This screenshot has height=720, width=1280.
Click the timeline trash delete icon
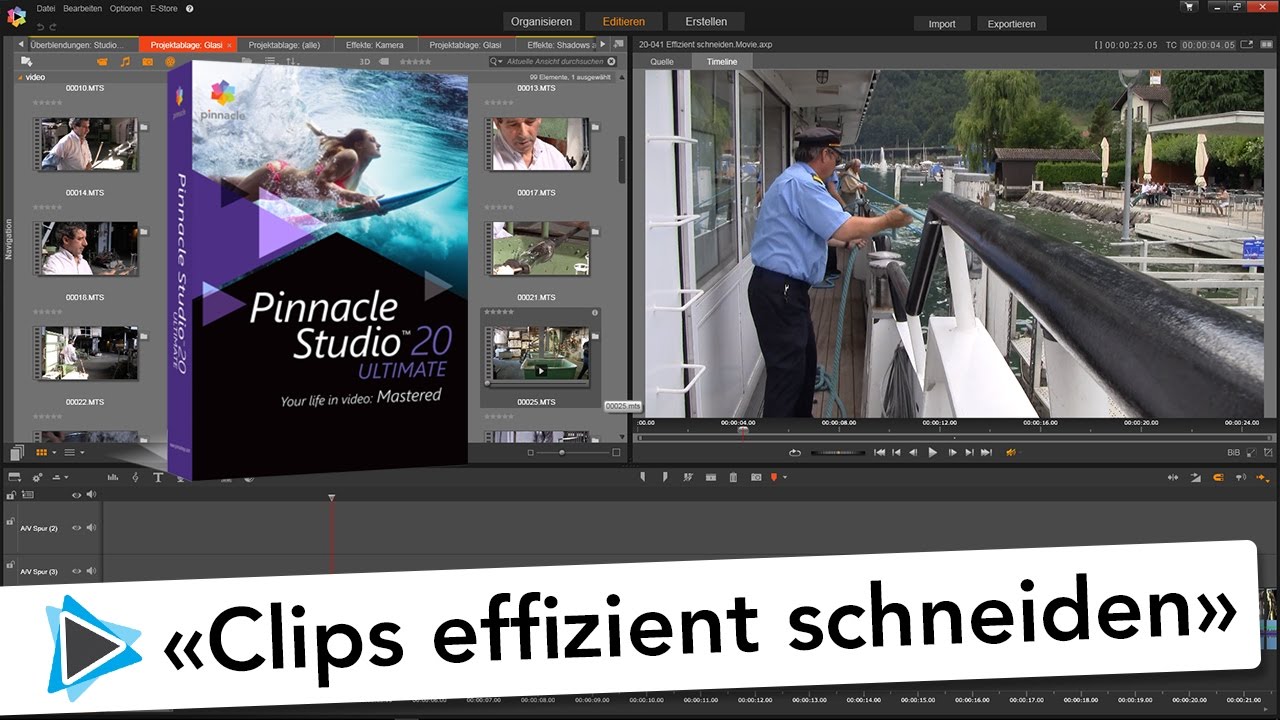(x=733, y=478)
